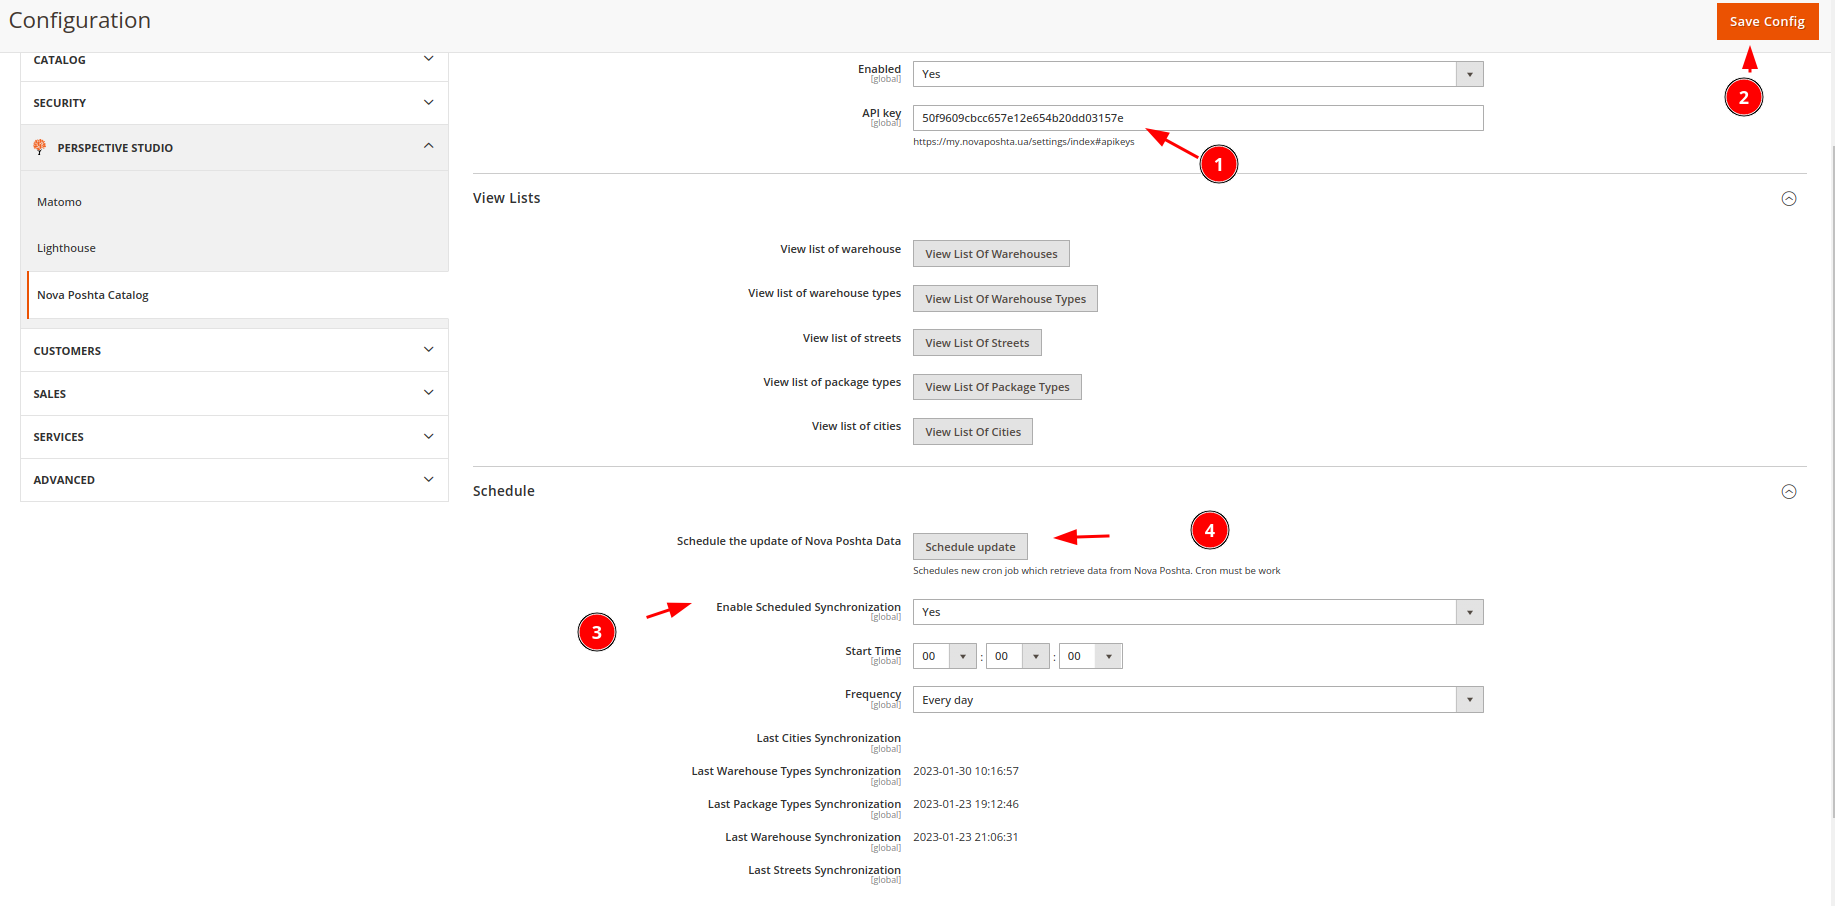The height and width of the screenshot is (906, 1835).
Task: Open Enable Scheduled Synchronization dropdown
Action: tap(1198, 612)
